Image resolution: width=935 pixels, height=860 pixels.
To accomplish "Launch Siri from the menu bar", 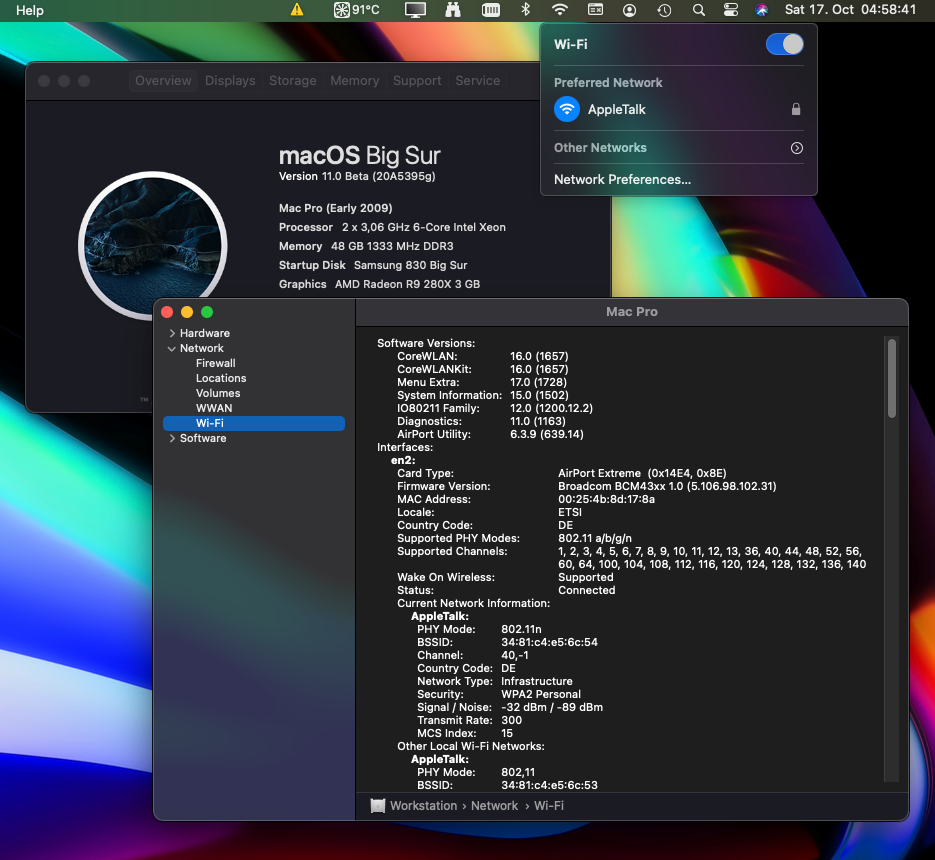I will point(761,10).
